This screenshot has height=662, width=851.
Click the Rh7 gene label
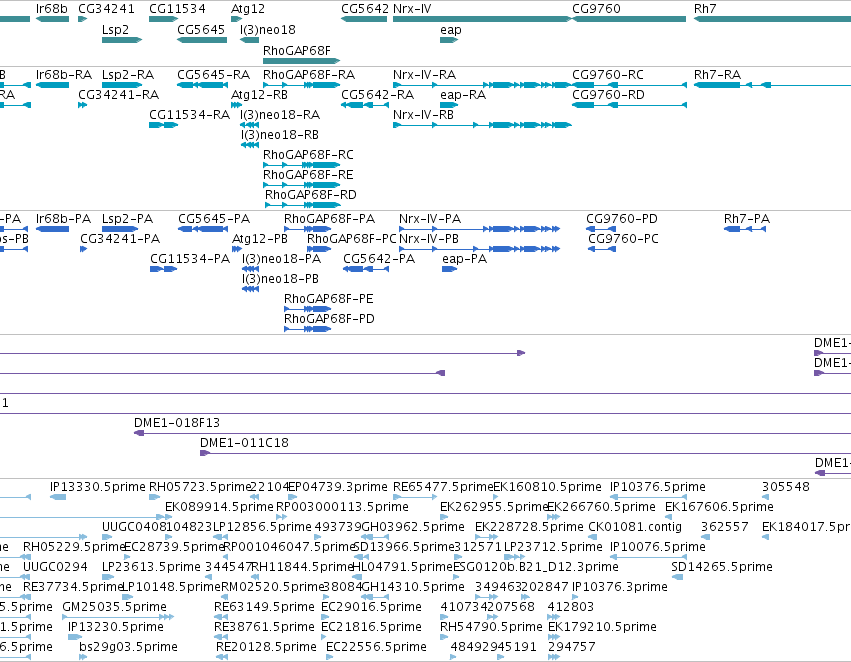click(x=705, y=9)
